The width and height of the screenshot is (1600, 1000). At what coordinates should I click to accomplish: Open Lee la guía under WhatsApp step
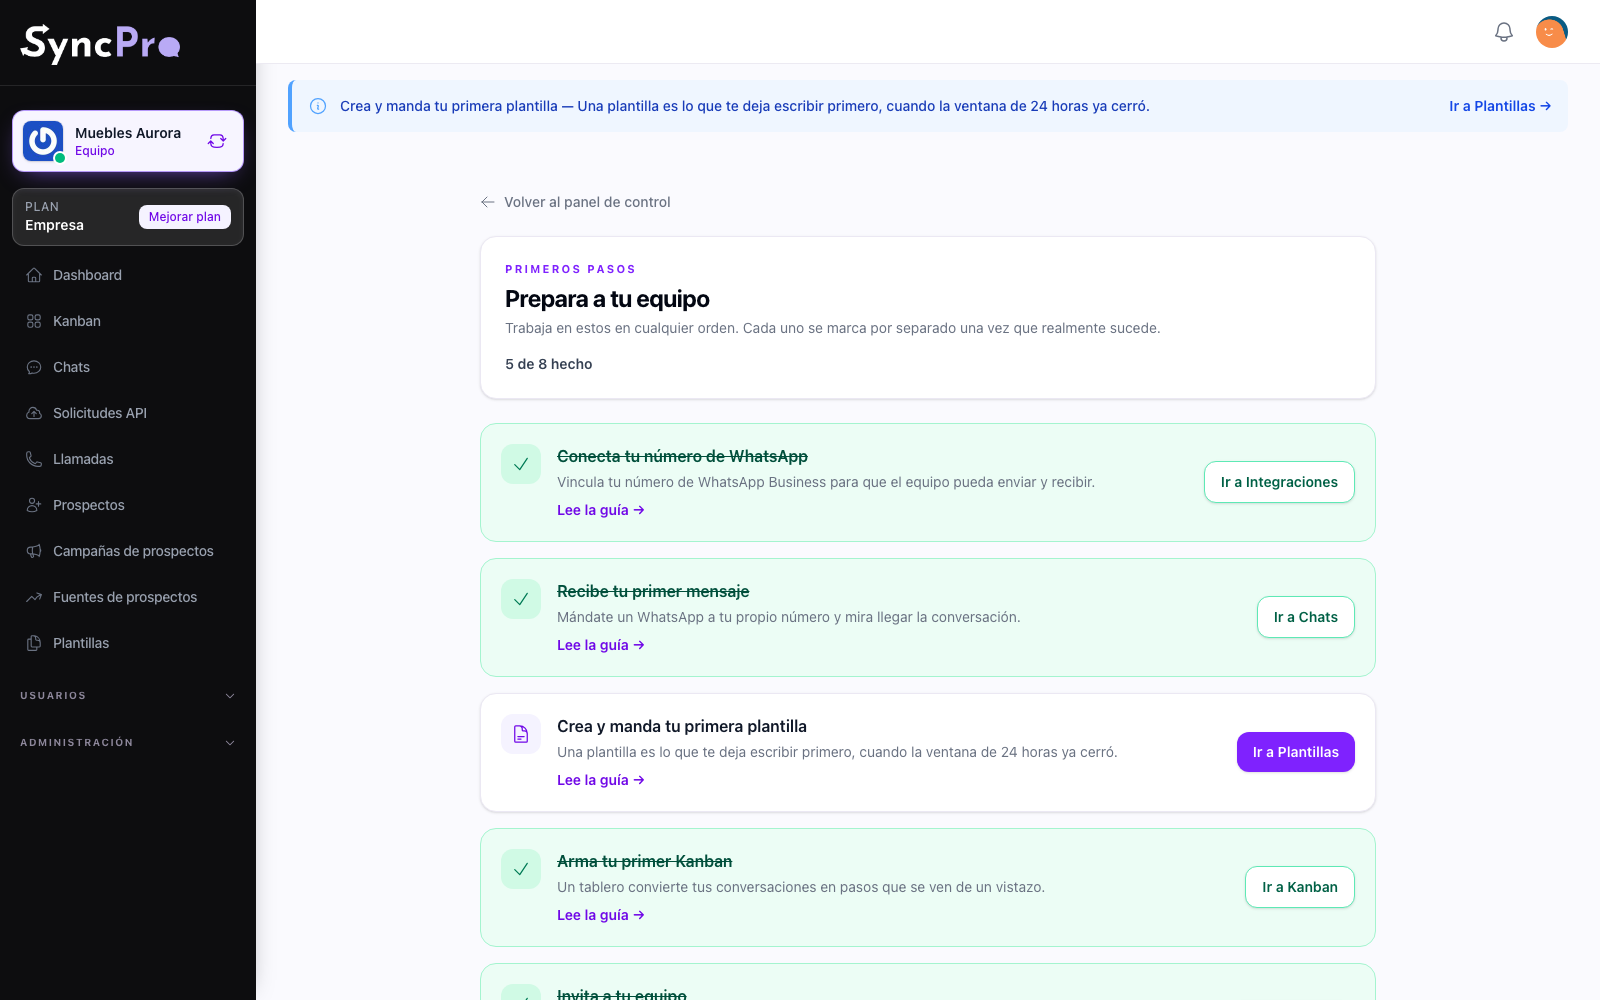tap(601, 510)
